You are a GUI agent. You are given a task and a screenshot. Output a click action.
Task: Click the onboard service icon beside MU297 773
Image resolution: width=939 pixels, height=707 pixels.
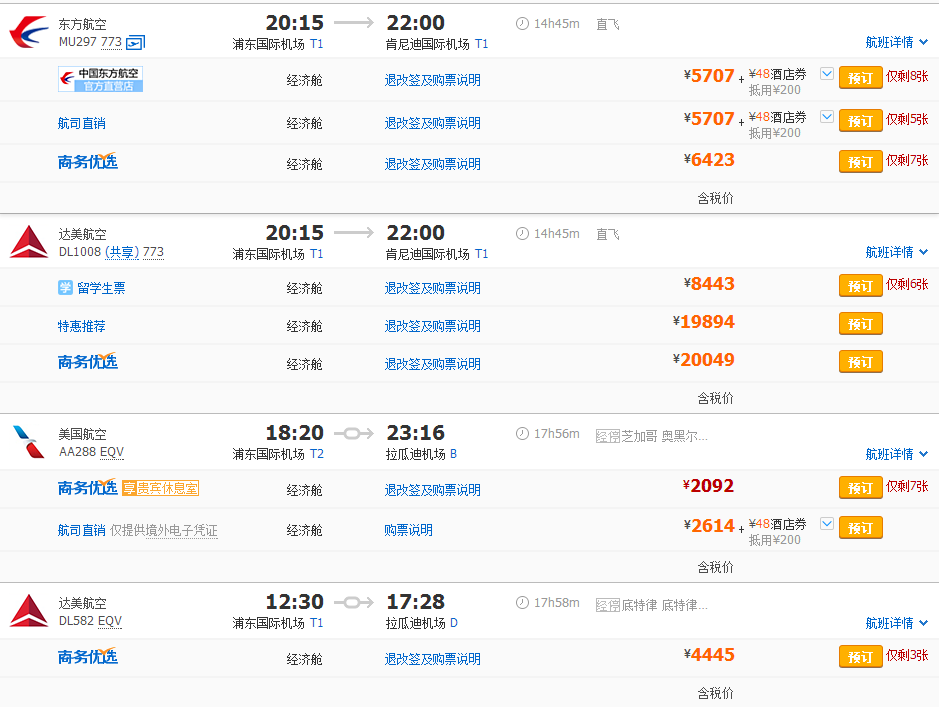coord(136,42)
